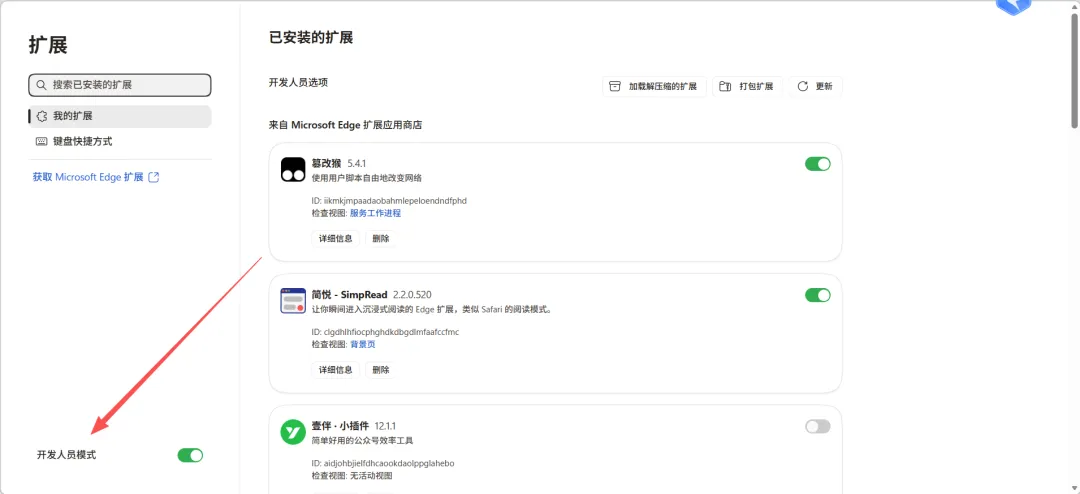
Task: Click the keyboard icon beside 键盘快捷方式
Action: (x=41, y=142)
